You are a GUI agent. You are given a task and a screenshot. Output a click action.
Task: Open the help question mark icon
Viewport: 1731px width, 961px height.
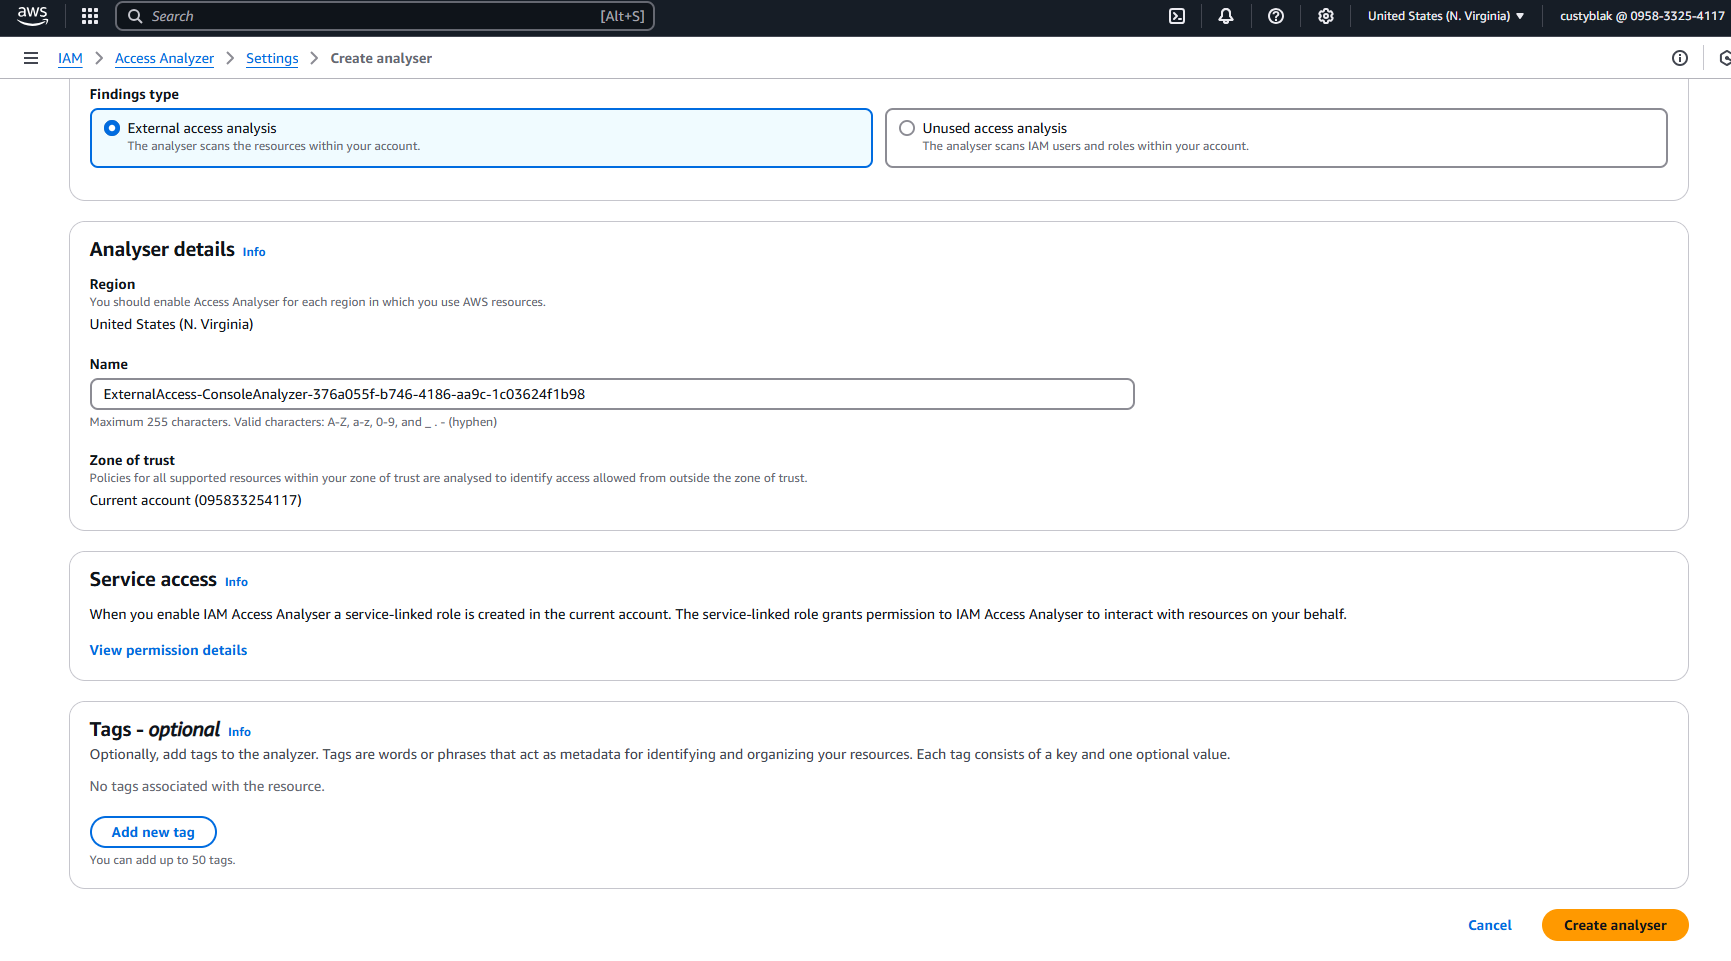[x=1276, y=16]
